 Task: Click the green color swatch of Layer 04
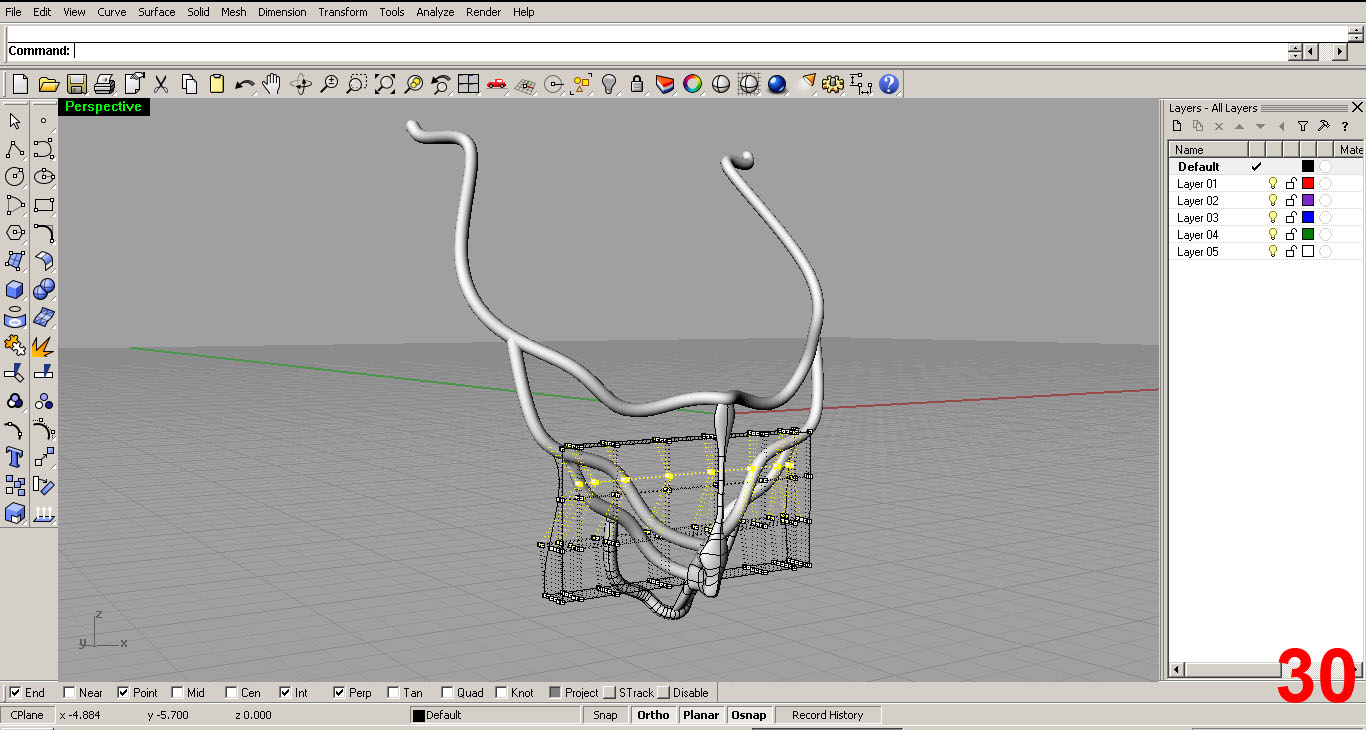click(x=1307, y=235)
